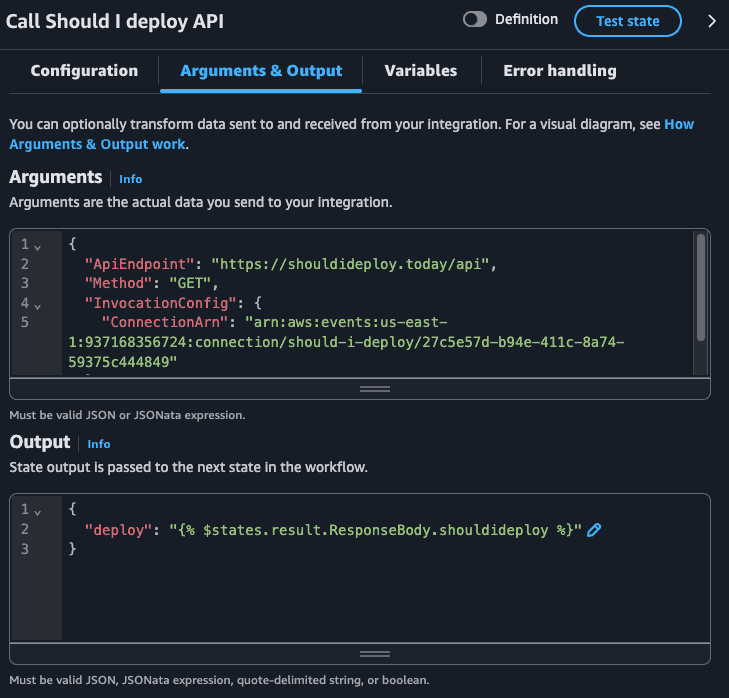Switch to the Configuration tab
The width and height of the screenshot is (729, 698).
point(84,71)
